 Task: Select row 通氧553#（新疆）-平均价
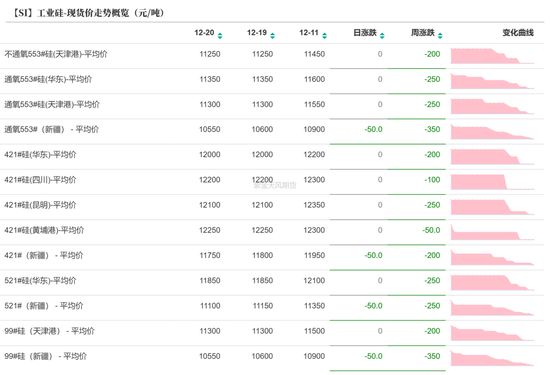[52, 129]
